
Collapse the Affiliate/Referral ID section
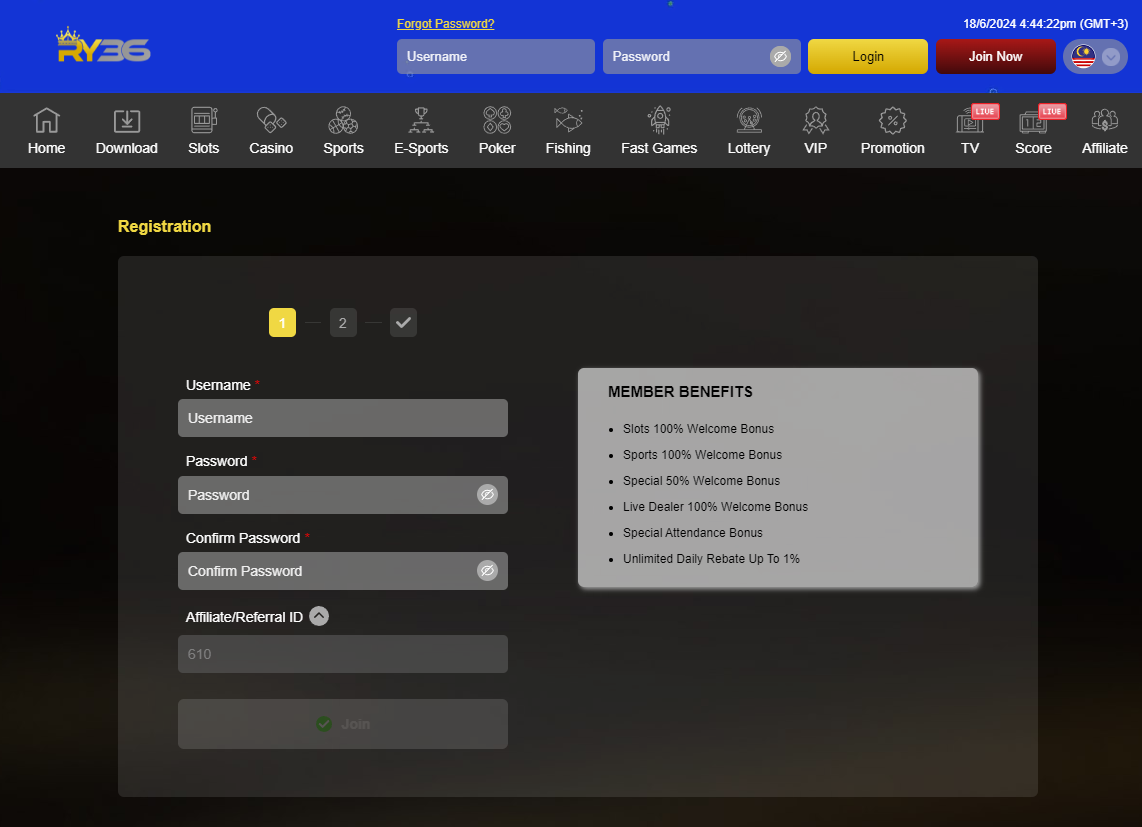[x=319, y=617]
